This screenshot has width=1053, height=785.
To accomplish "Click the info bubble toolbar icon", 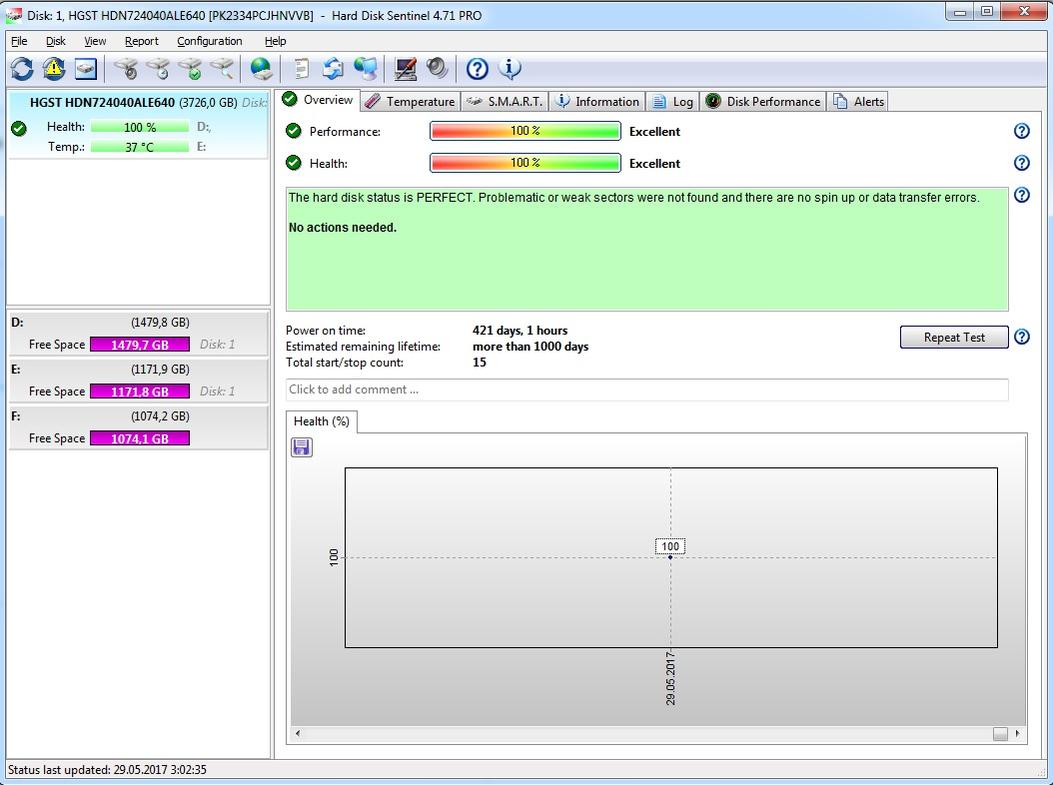I will (510, 68).
